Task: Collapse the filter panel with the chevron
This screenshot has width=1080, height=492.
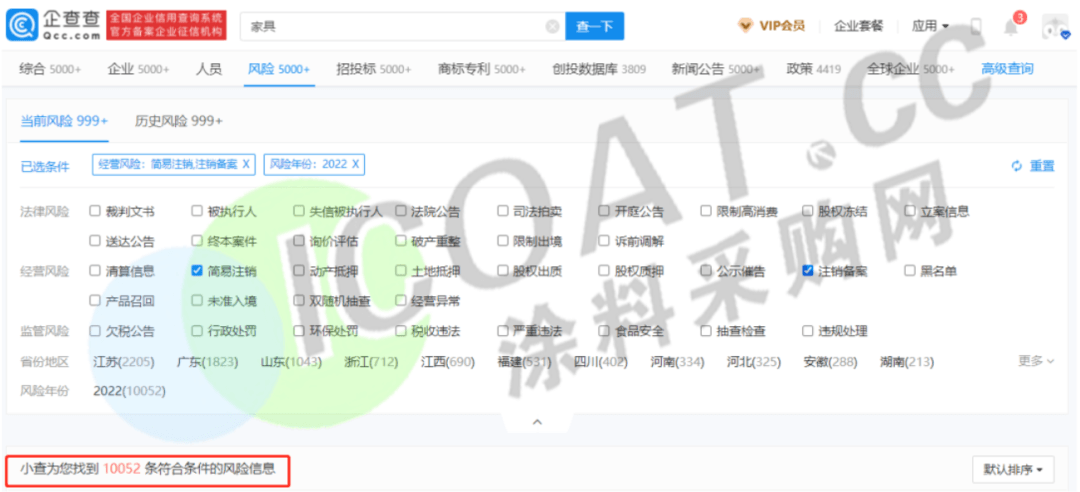Action: 537,423
